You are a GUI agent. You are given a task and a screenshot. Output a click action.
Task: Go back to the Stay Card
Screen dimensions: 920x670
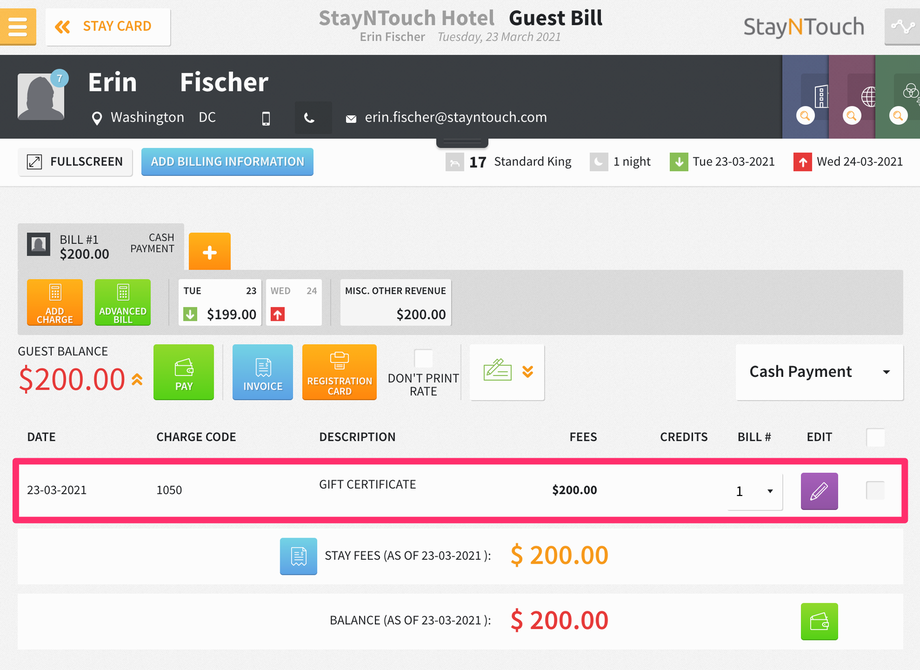pyautogui.click(x=108, y=26)
